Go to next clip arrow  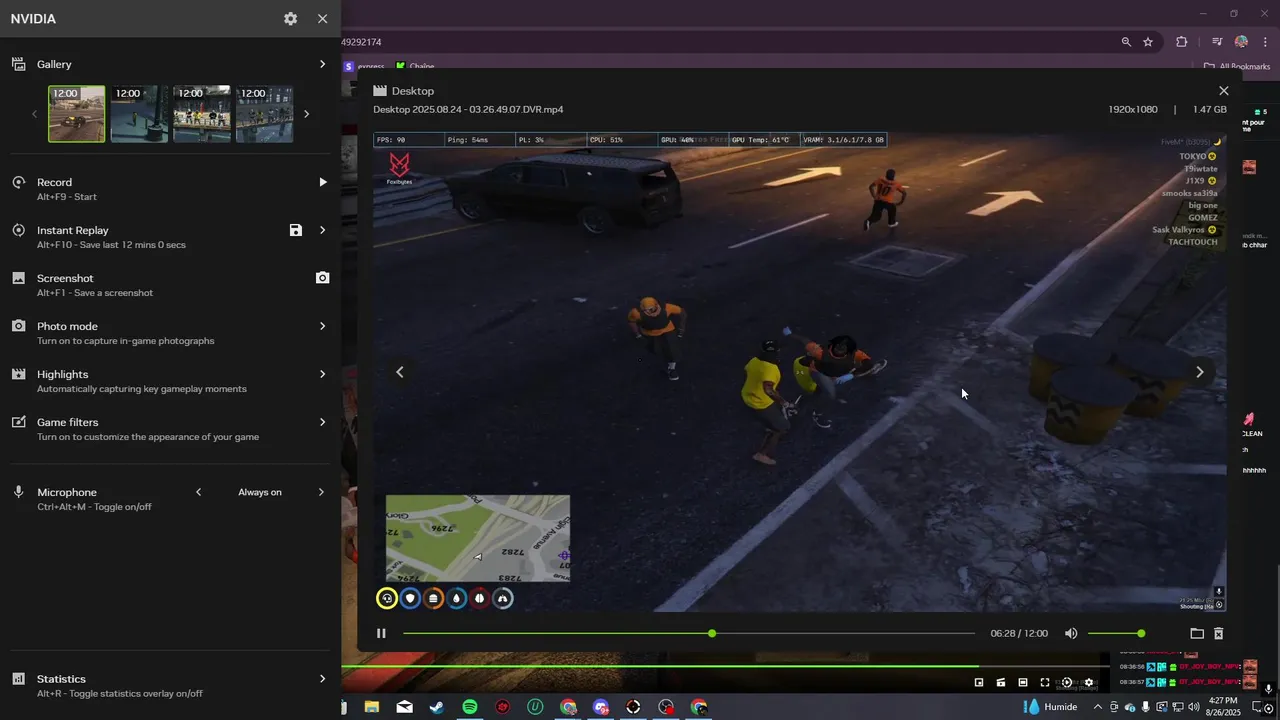click(x=1200, y=372)
